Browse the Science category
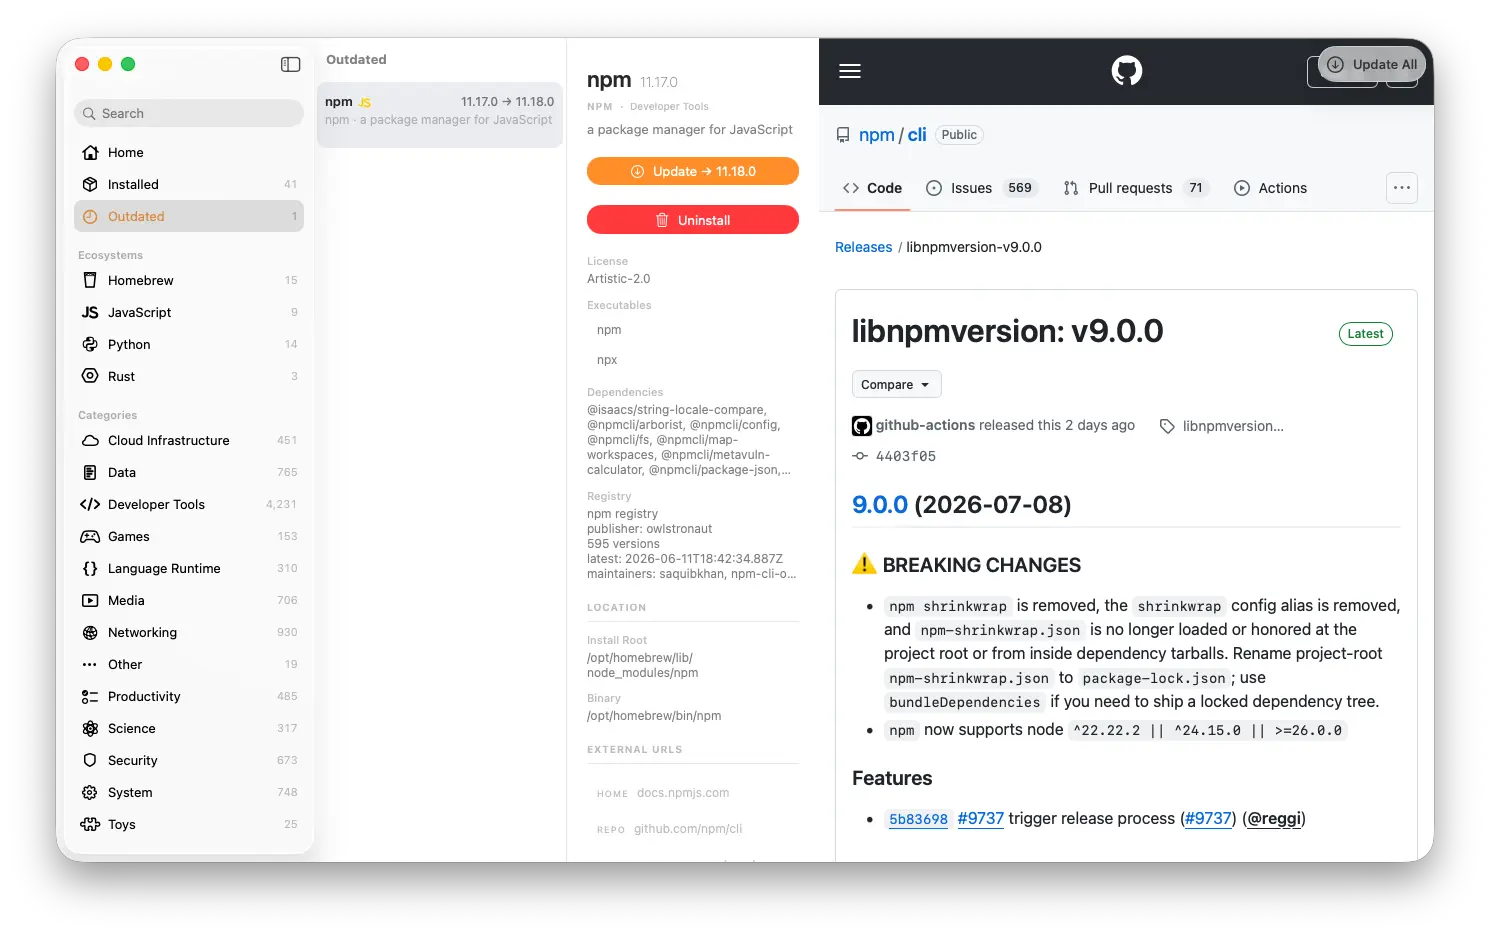 point(189,728)
